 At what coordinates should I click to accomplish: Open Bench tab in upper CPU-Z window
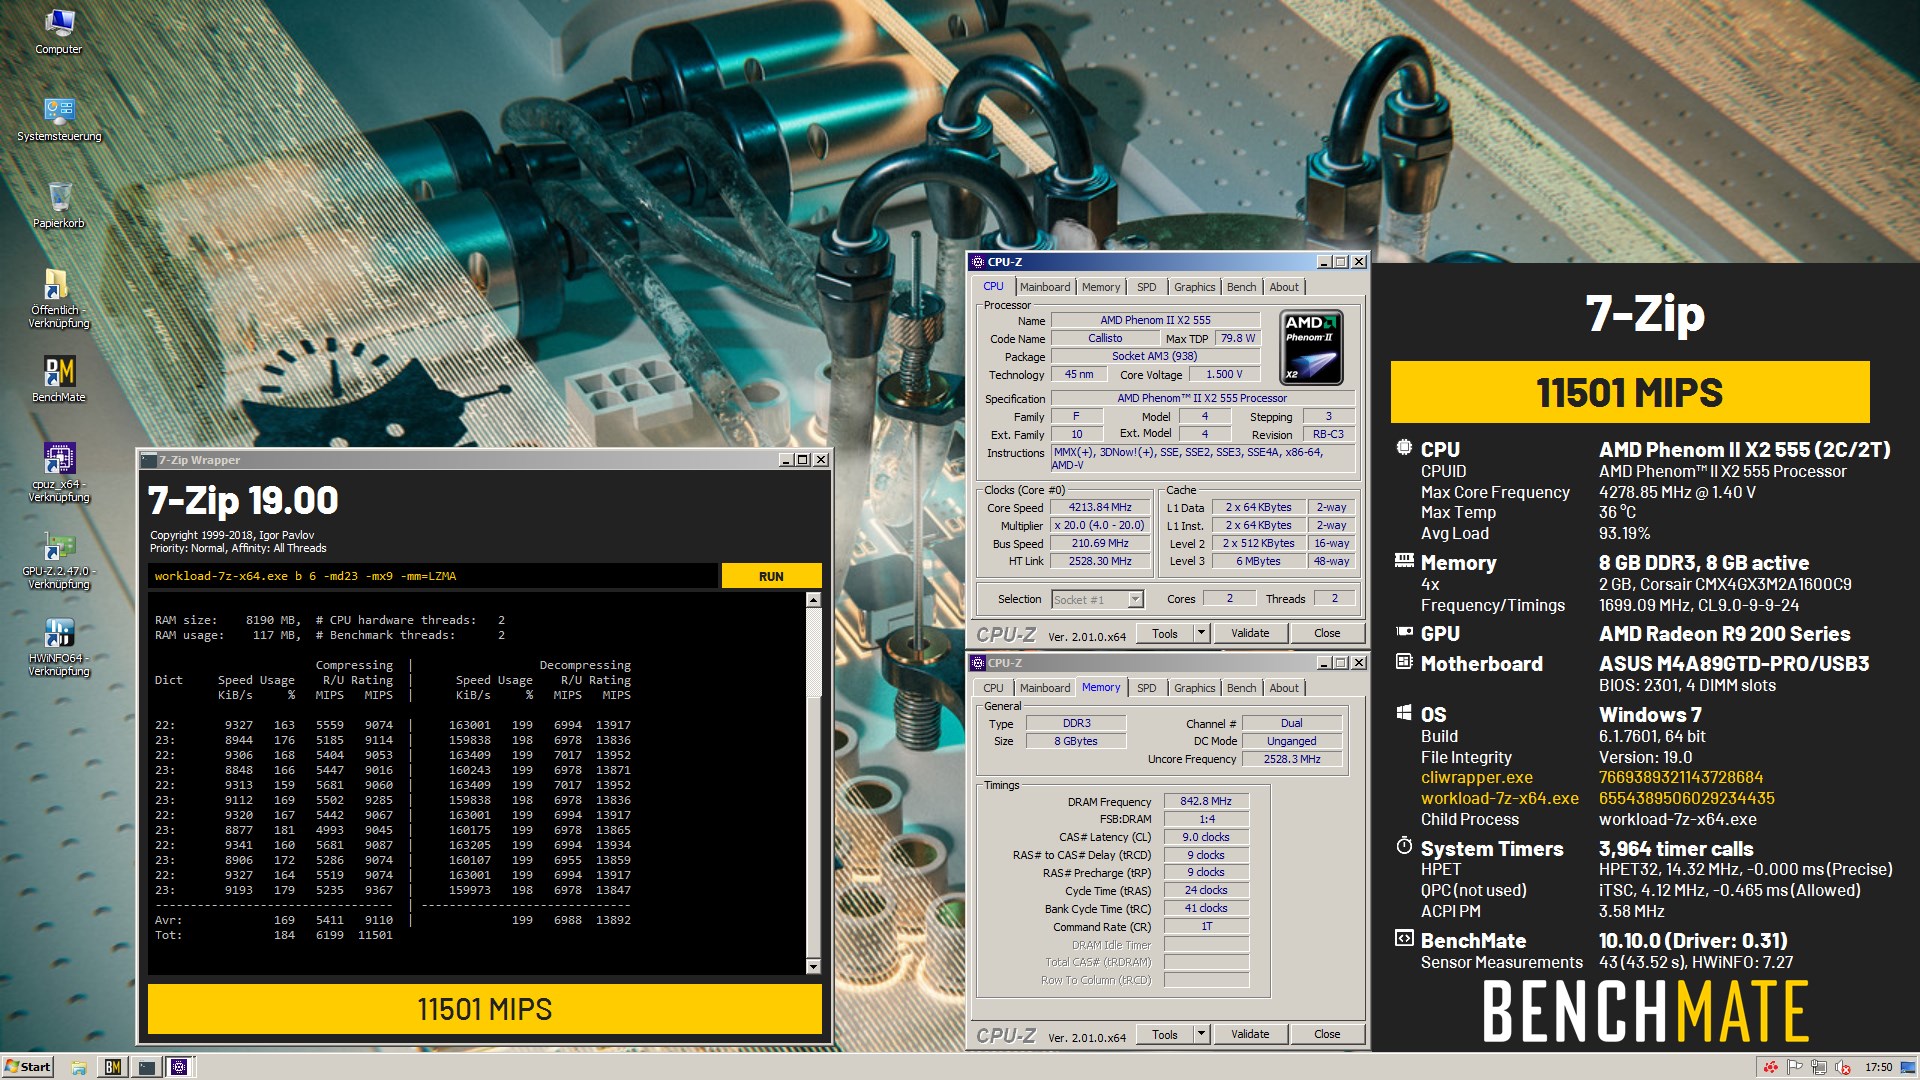tap(1242, 287)
